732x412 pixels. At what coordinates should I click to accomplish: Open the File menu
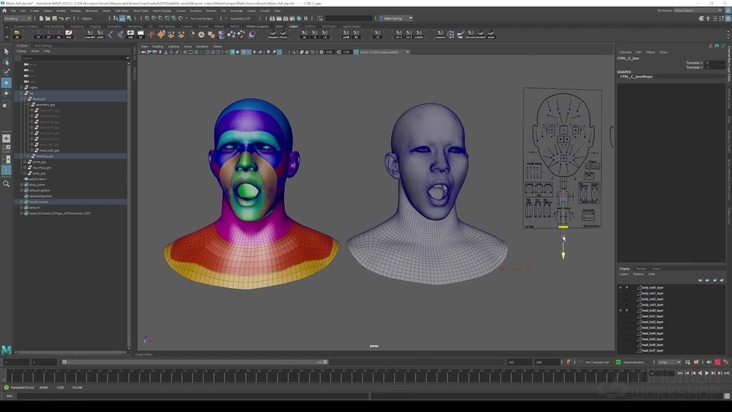click(13, 11)
